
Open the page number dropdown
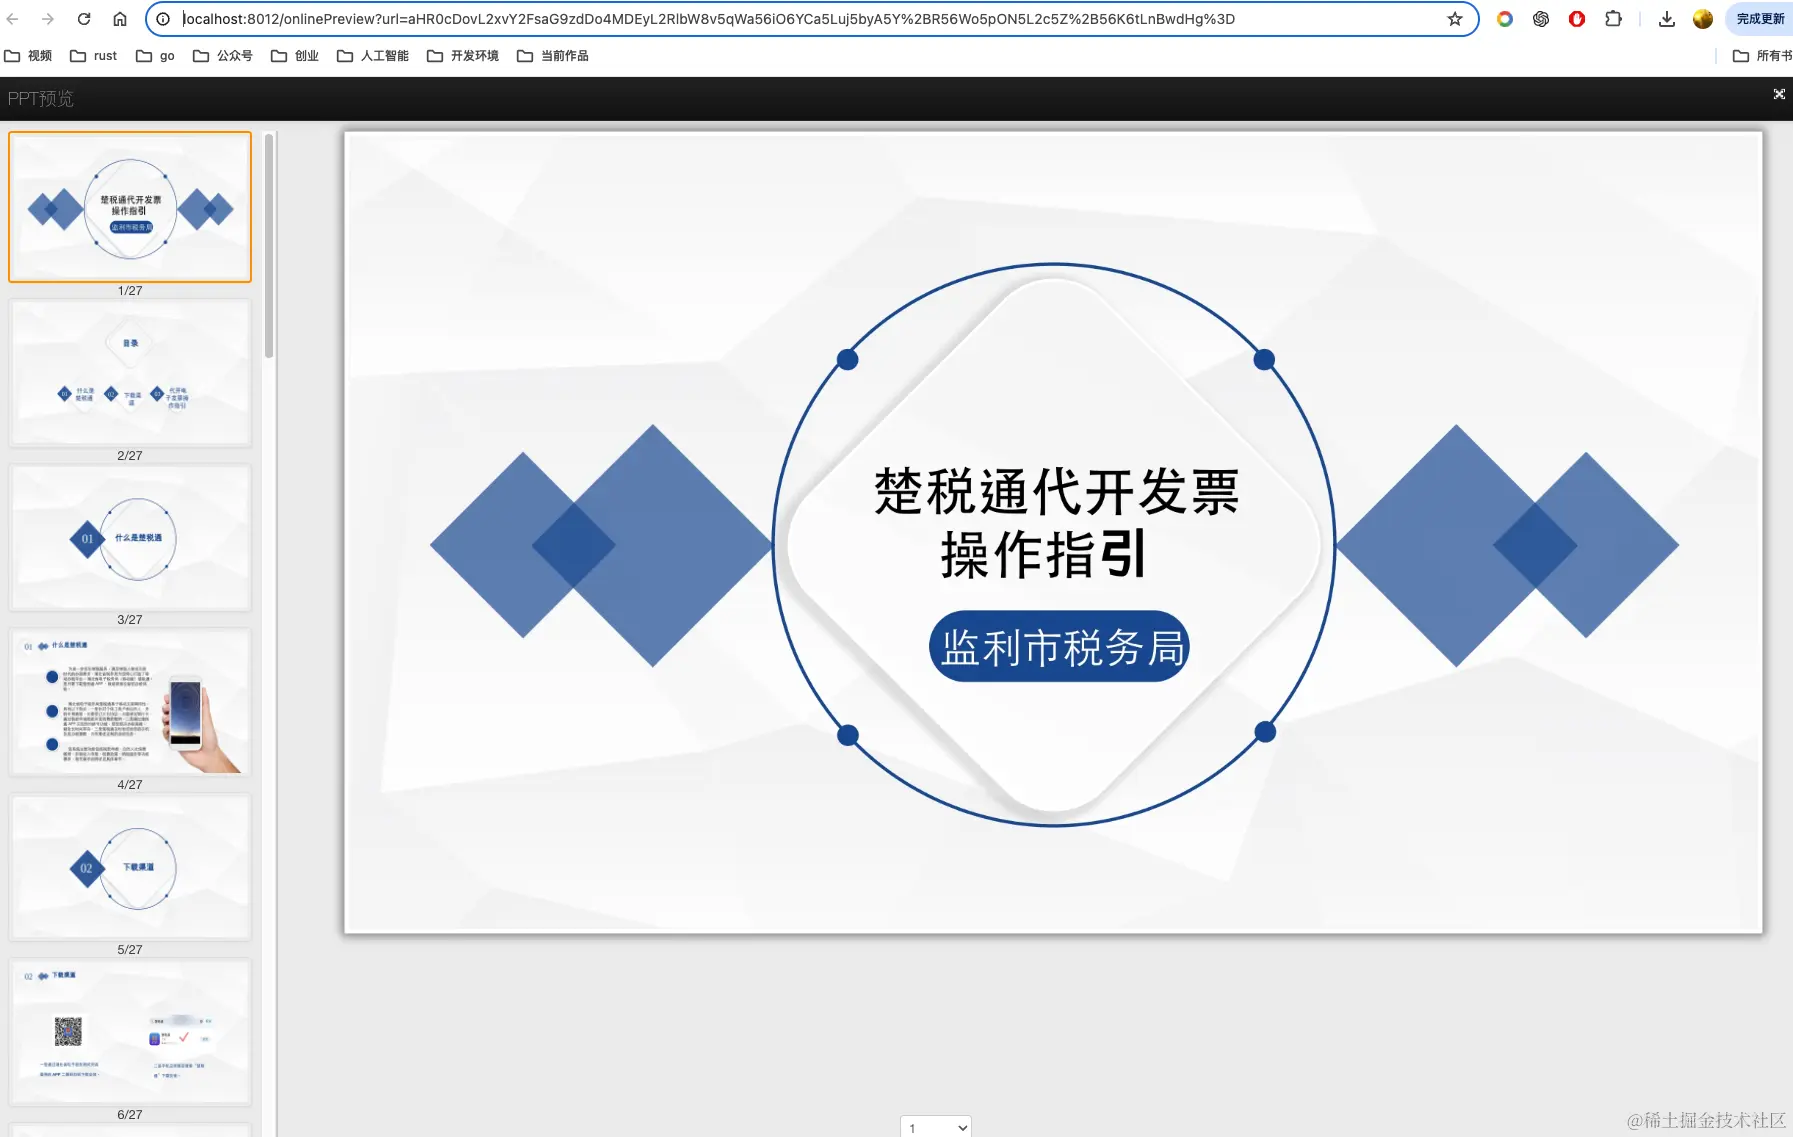point(936,1127)
